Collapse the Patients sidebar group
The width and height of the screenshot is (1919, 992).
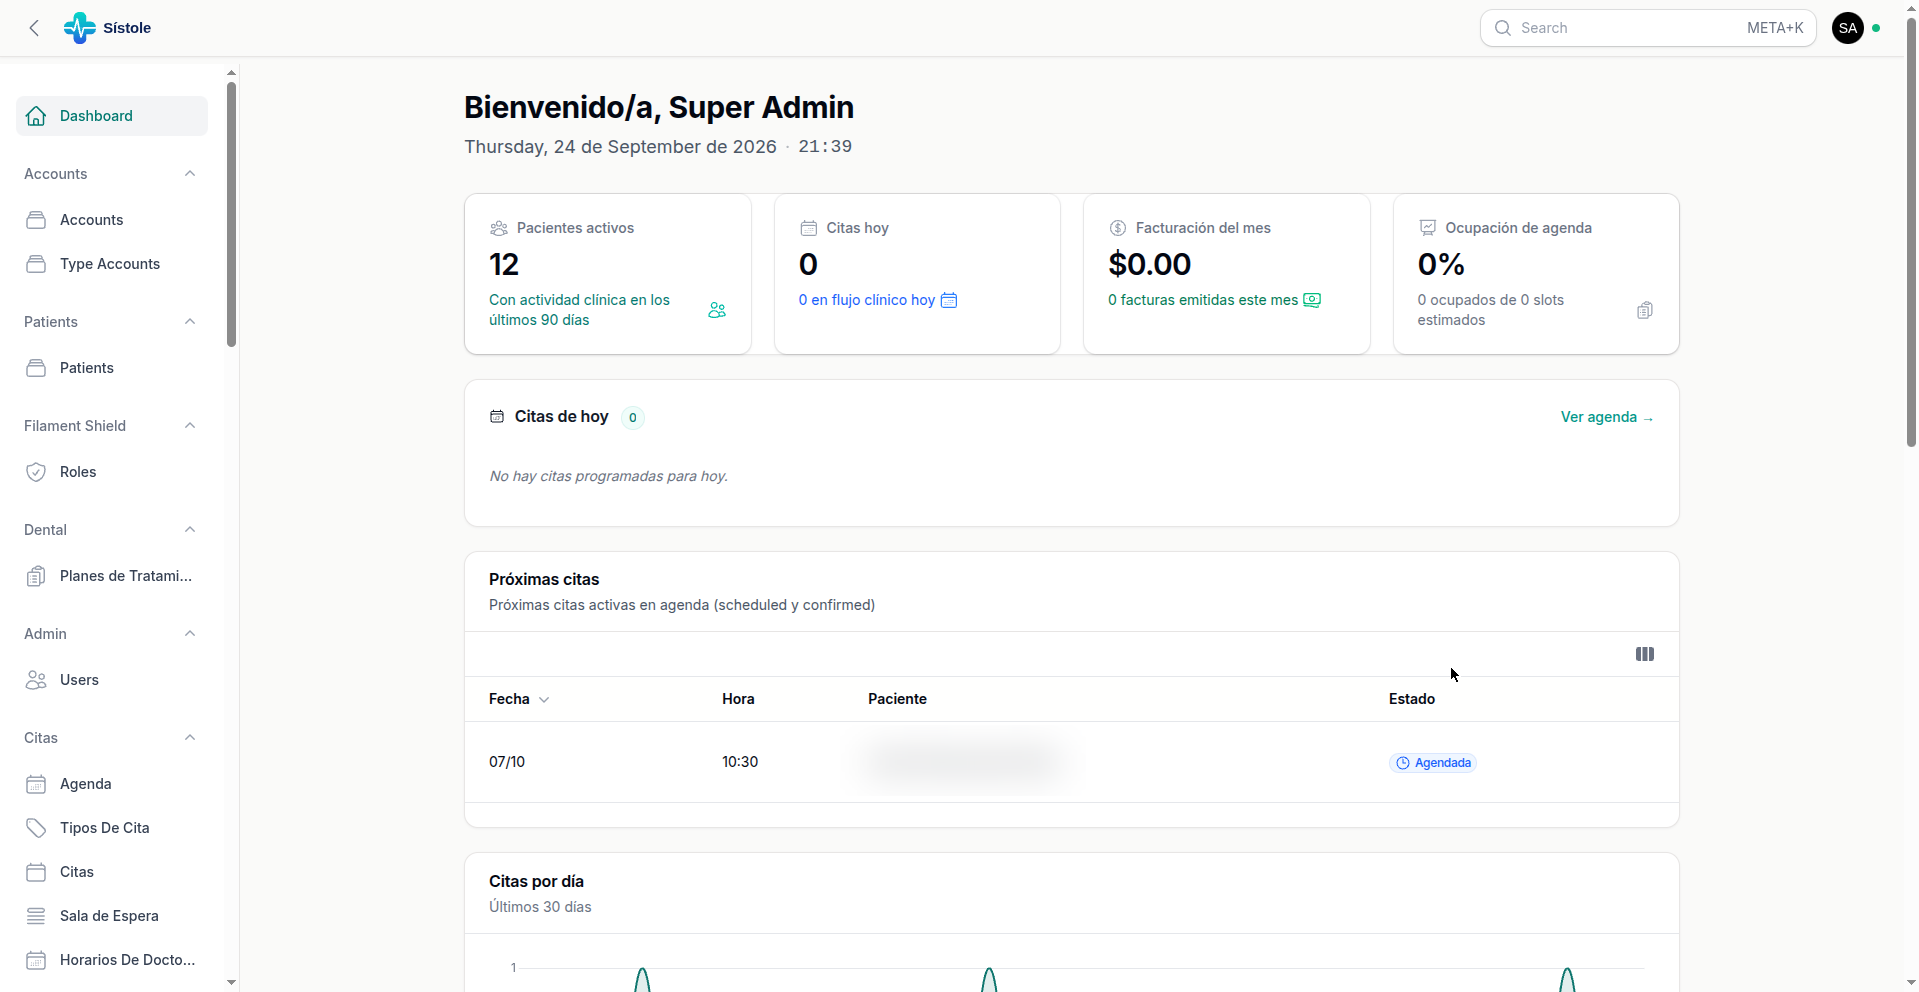pos(190,322)
